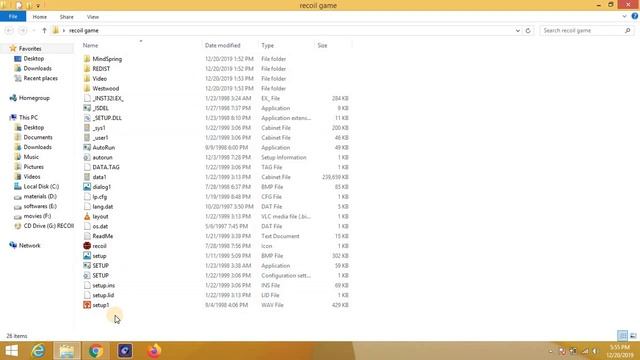Image resolution: width=640 pixels, height=360 pixels.
Task: Open Google Chrome from the taskbar
Action: pos(96,351)
